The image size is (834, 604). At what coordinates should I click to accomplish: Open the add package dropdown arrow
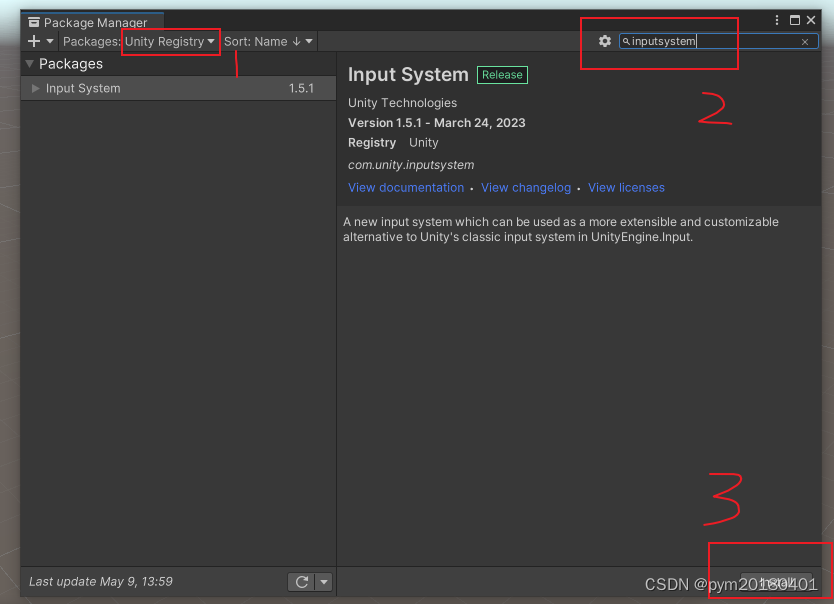[49, 41]
